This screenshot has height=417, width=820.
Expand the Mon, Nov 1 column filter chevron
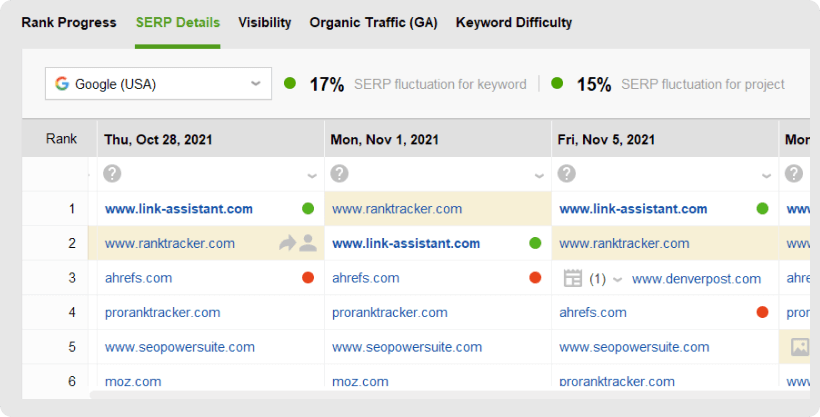click(539, 176)
